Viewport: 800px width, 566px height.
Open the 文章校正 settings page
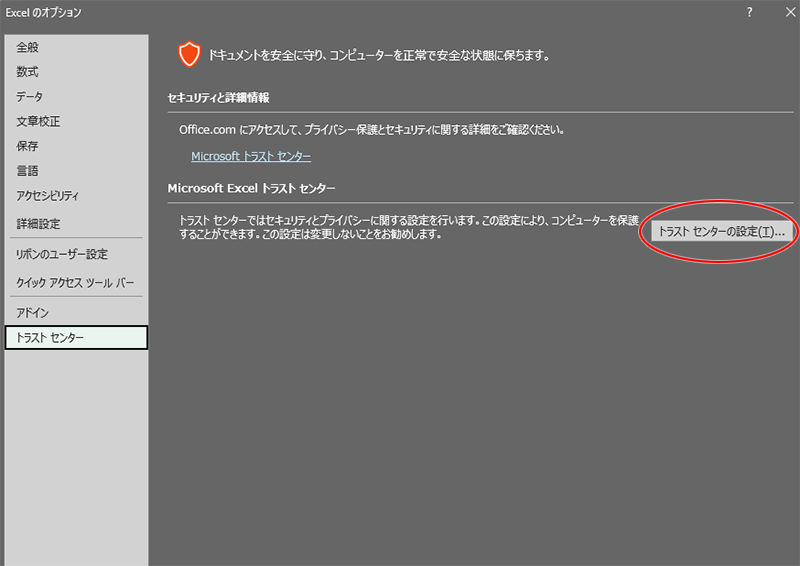click(38, 122)
